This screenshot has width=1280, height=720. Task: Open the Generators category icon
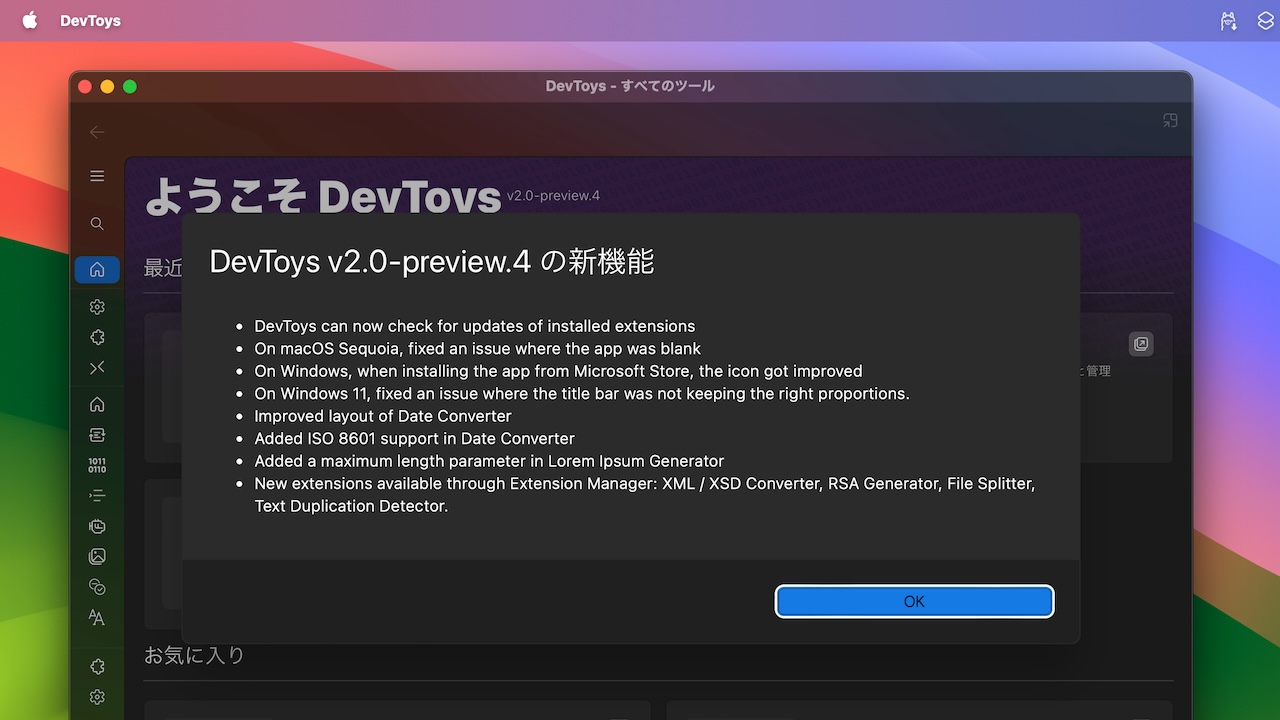coord(97,526)
